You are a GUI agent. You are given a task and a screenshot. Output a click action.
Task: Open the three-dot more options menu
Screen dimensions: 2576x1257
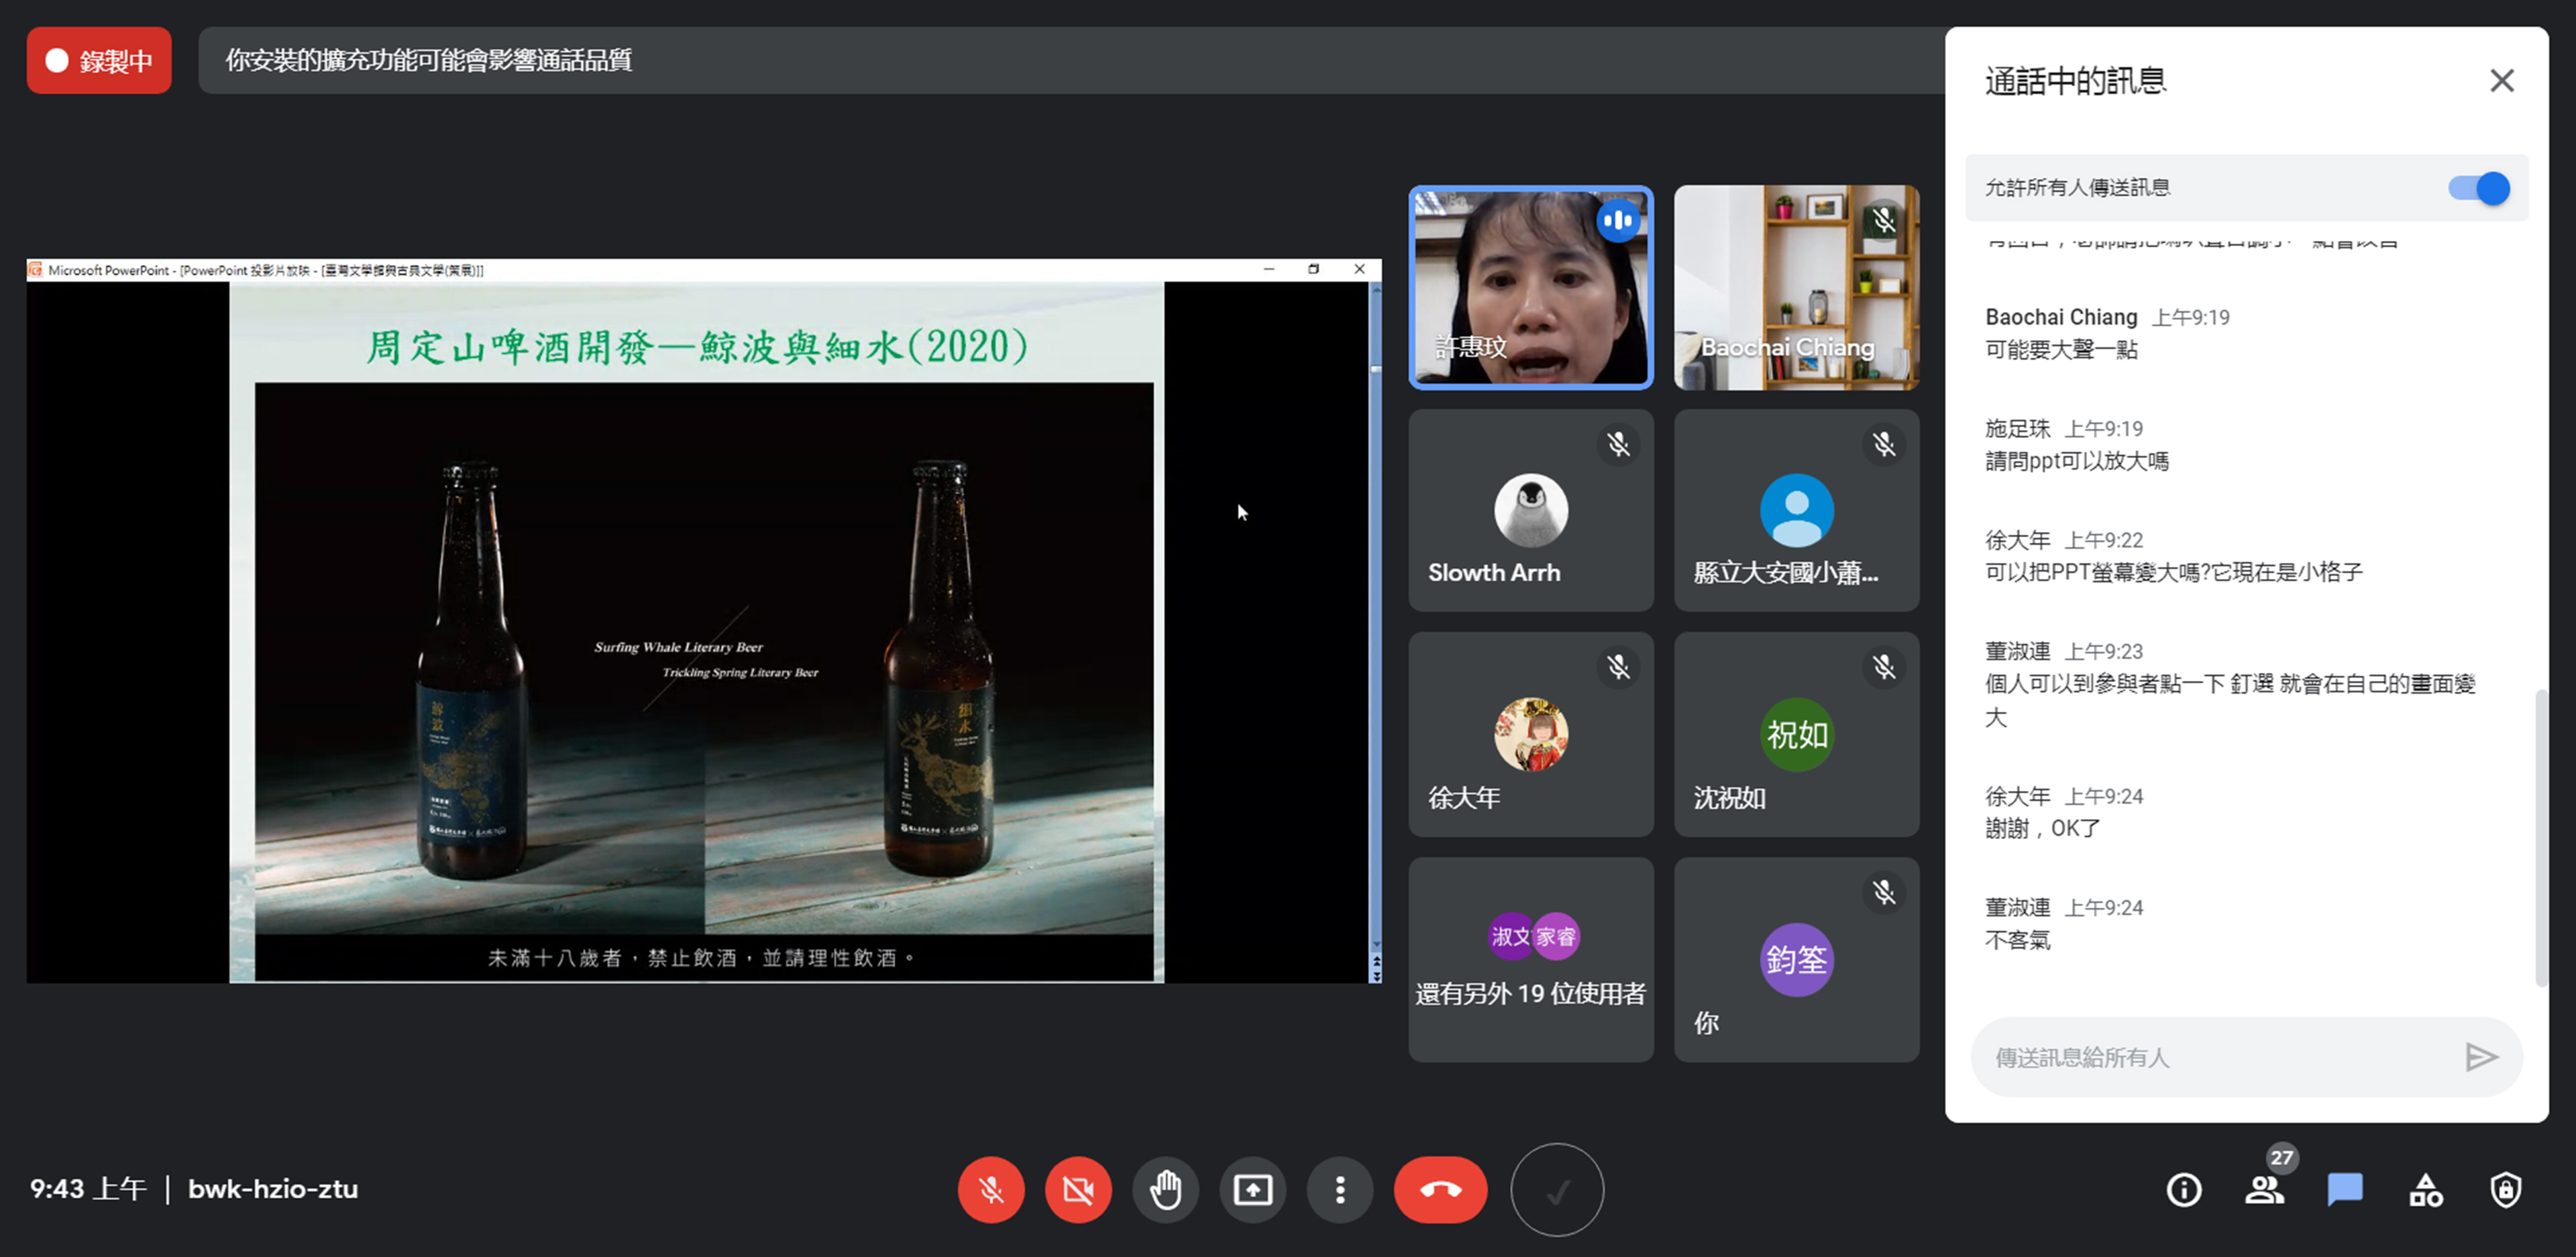pos(1340,1189)
